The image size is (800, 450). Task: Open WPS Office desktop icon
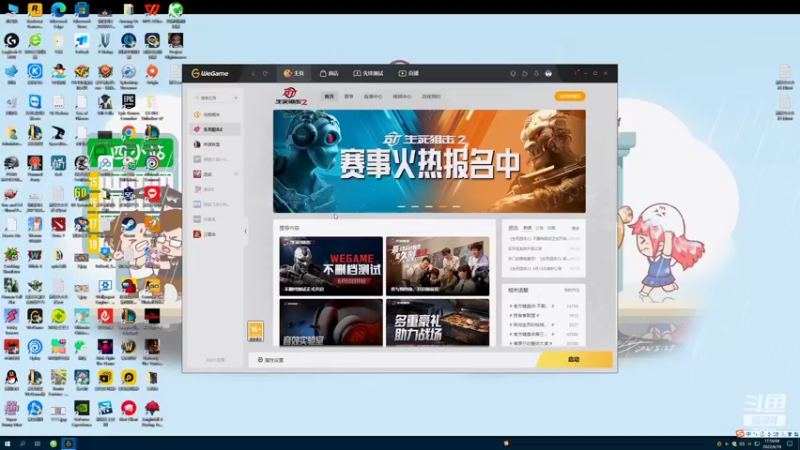point(152,14)
